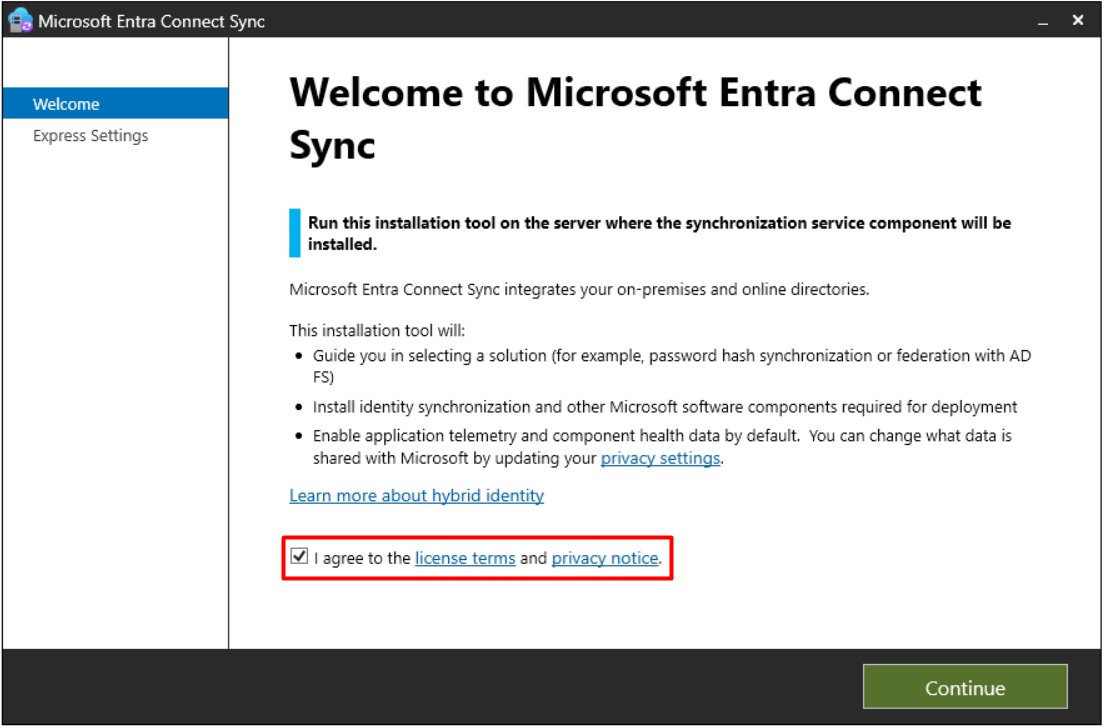Screen dimensions: 1105x728
Task: Open the privacy settings link
Action: pos(660,458)
